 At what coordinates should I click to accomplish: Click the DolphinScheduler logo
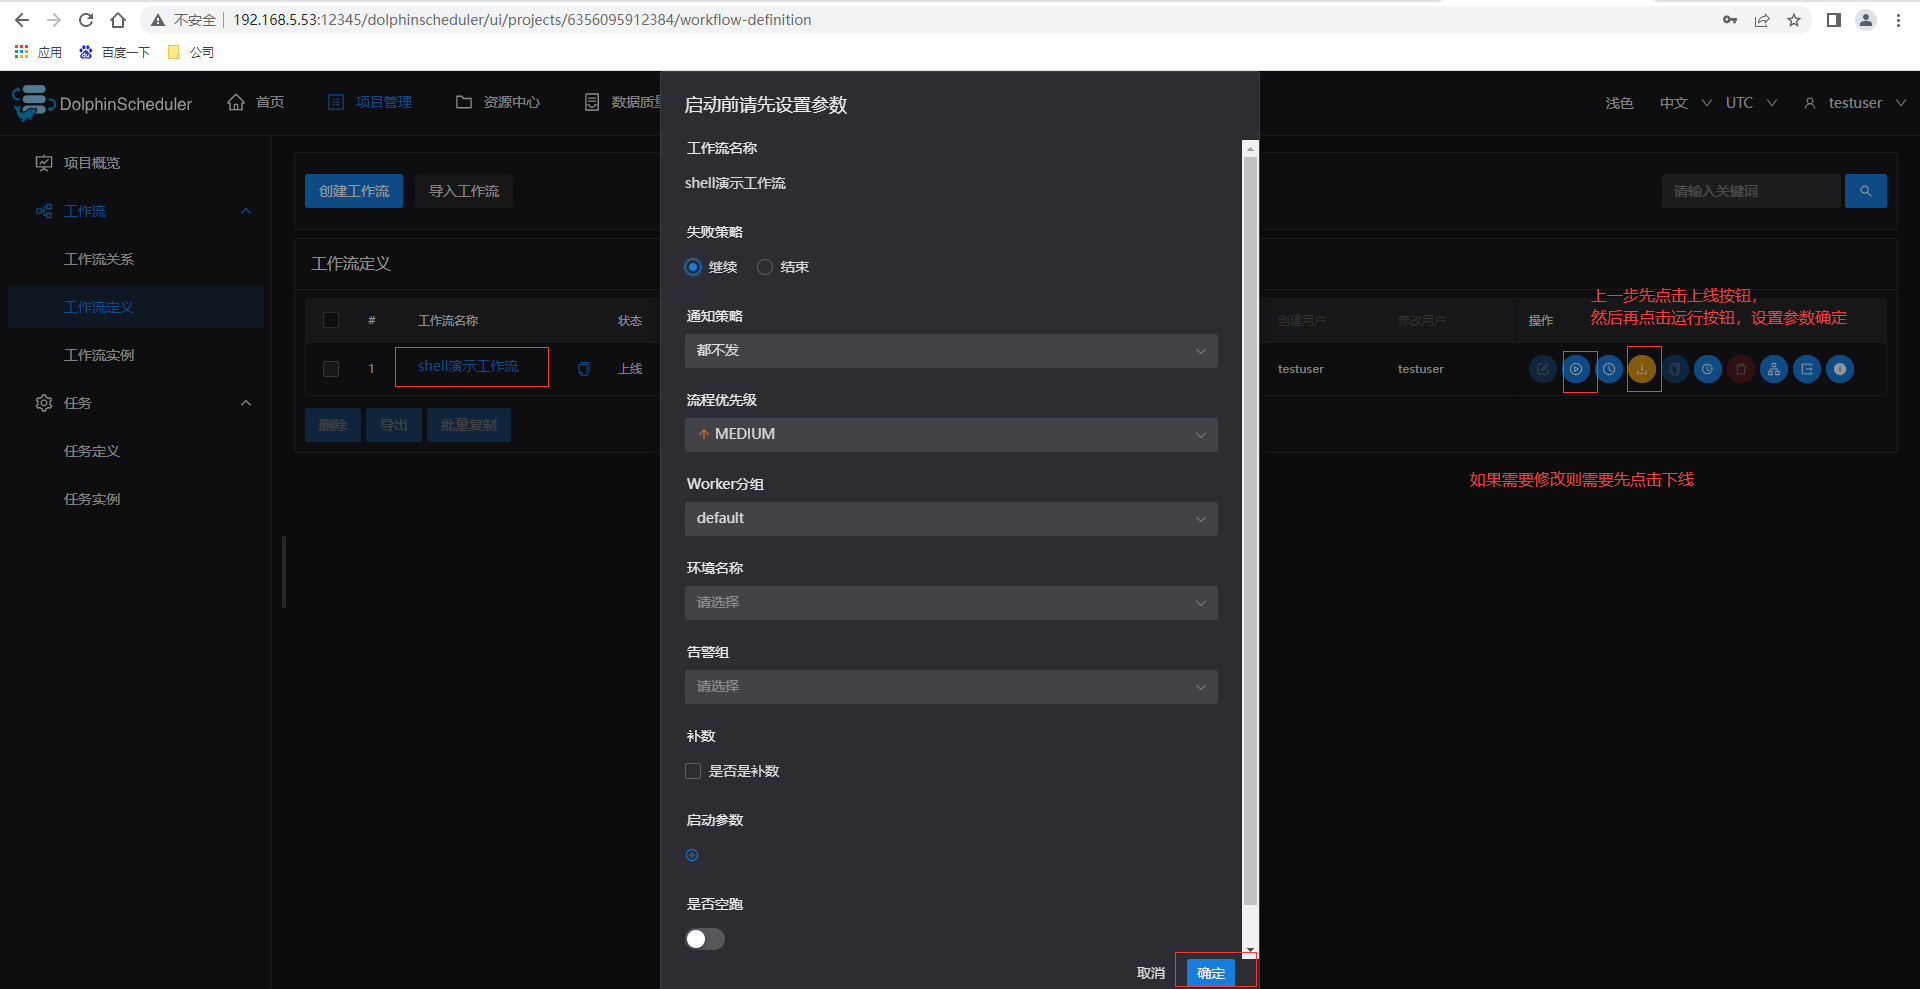102,103
